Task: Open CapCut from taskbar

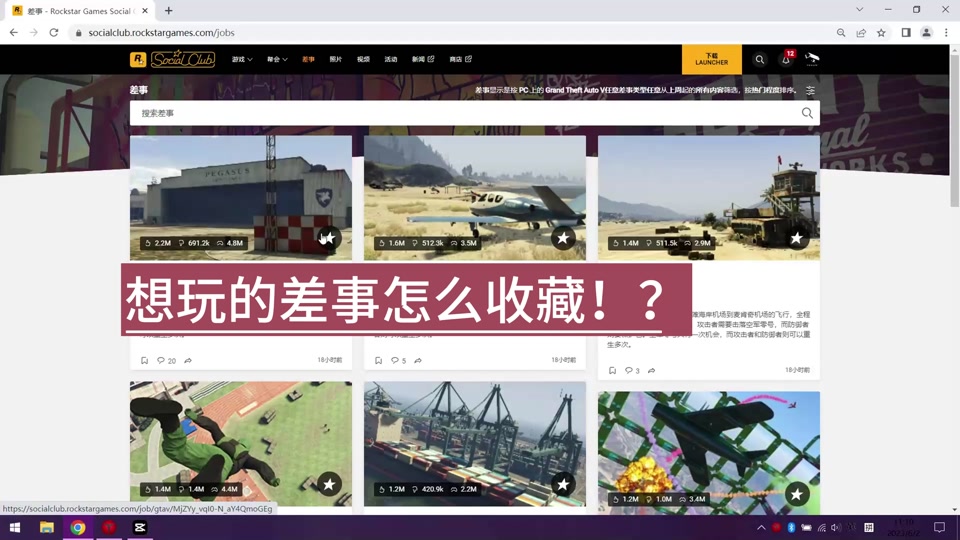Action: point(140,527)
